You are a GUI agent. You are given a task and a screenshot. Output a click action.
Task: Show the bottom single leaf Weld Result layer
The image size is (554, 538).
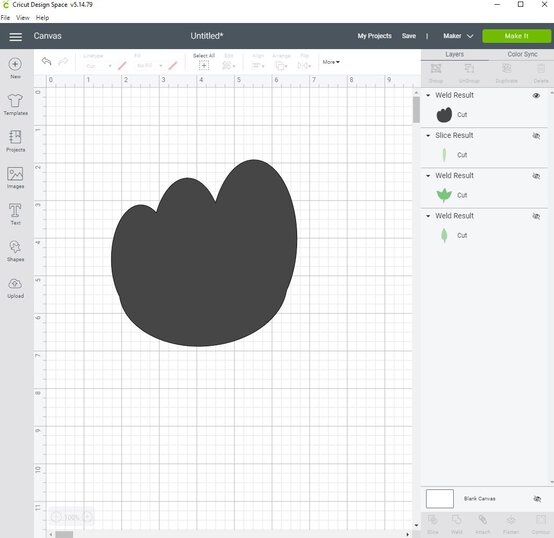point(536,216)
